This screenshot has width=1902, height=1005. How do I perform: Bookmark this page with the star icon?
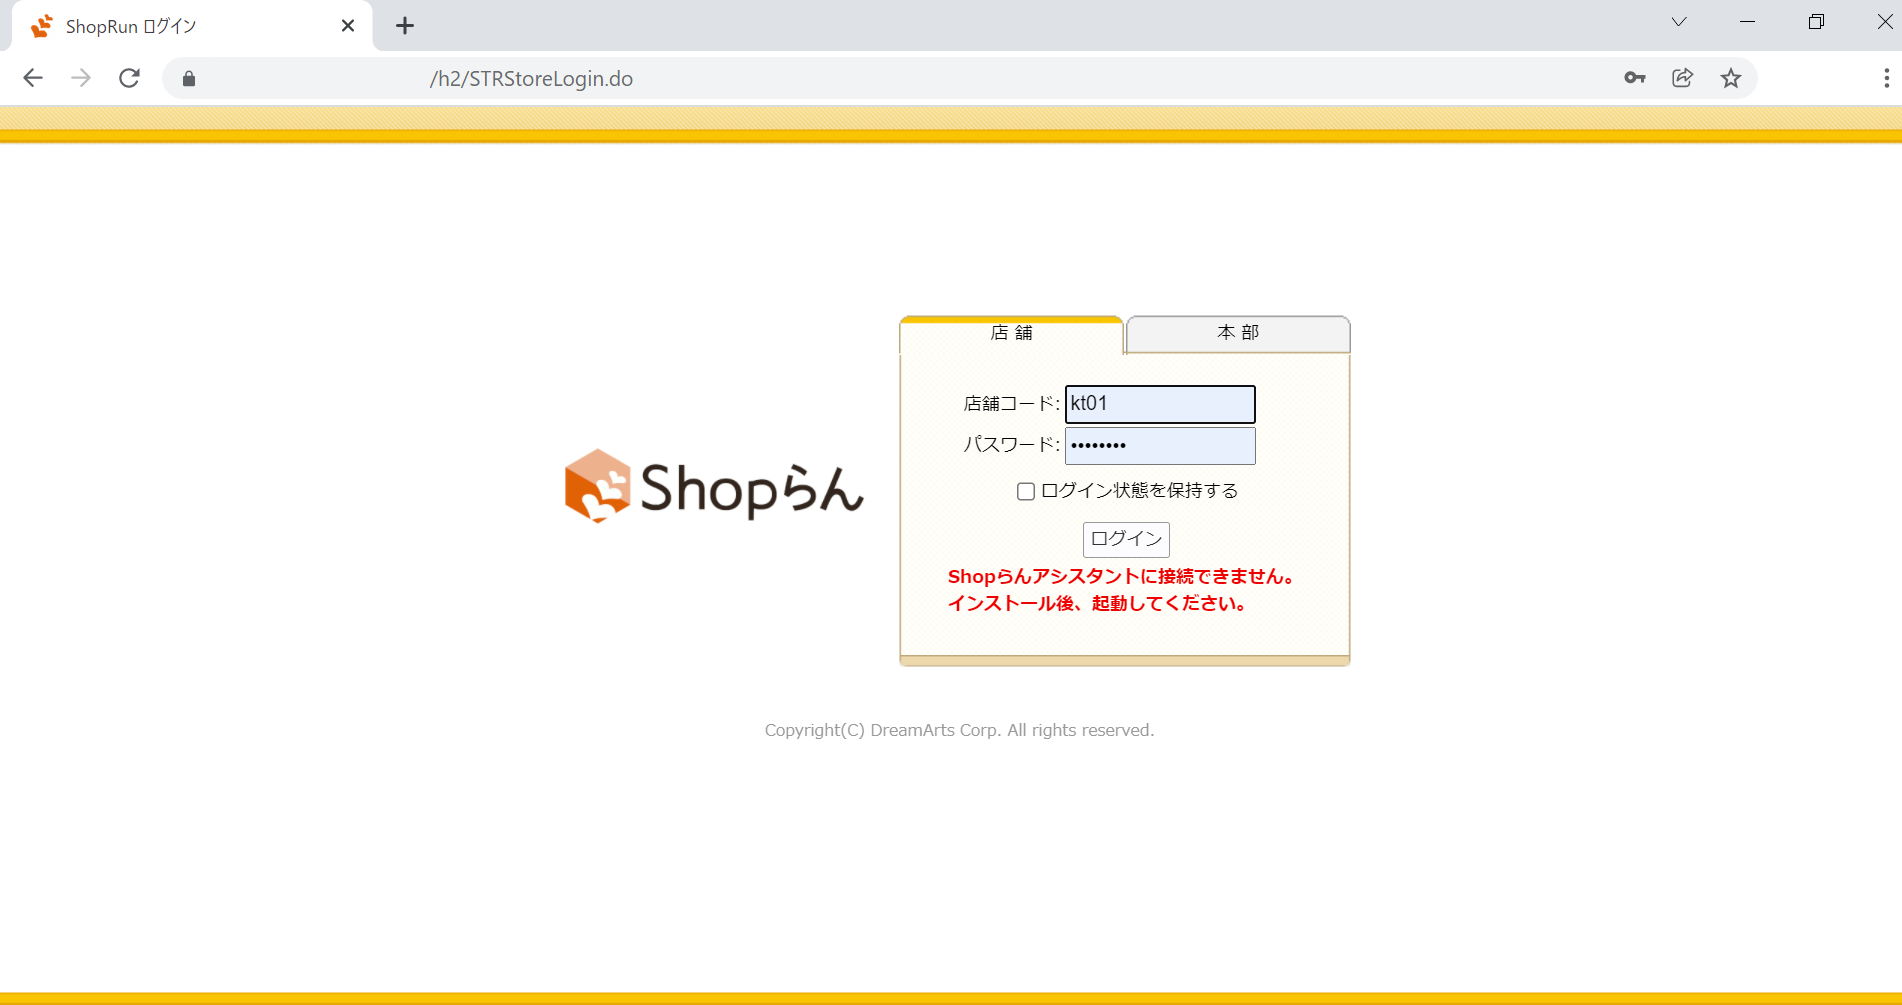pyautogui.click(x=1731, y=78)
